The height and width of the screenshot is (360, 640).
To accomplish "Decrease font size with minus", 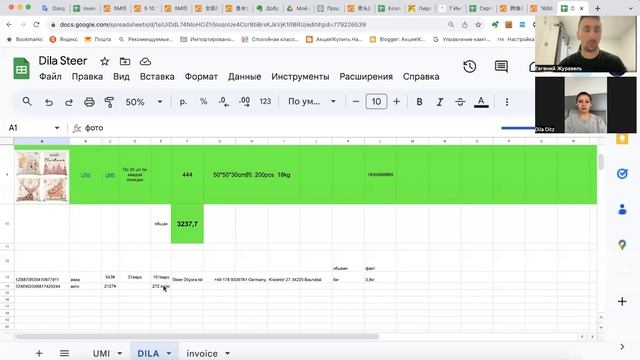I will (x=356, y=102).
